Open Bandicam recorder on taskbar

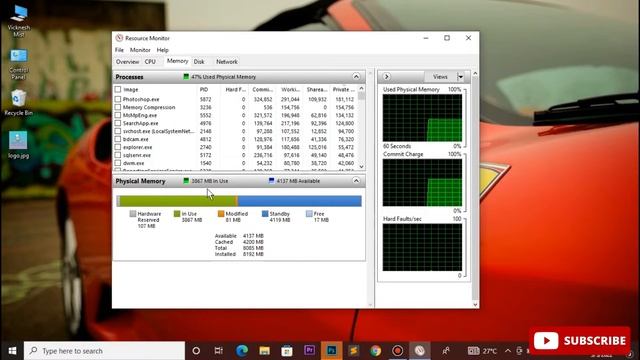coord(398,351)
